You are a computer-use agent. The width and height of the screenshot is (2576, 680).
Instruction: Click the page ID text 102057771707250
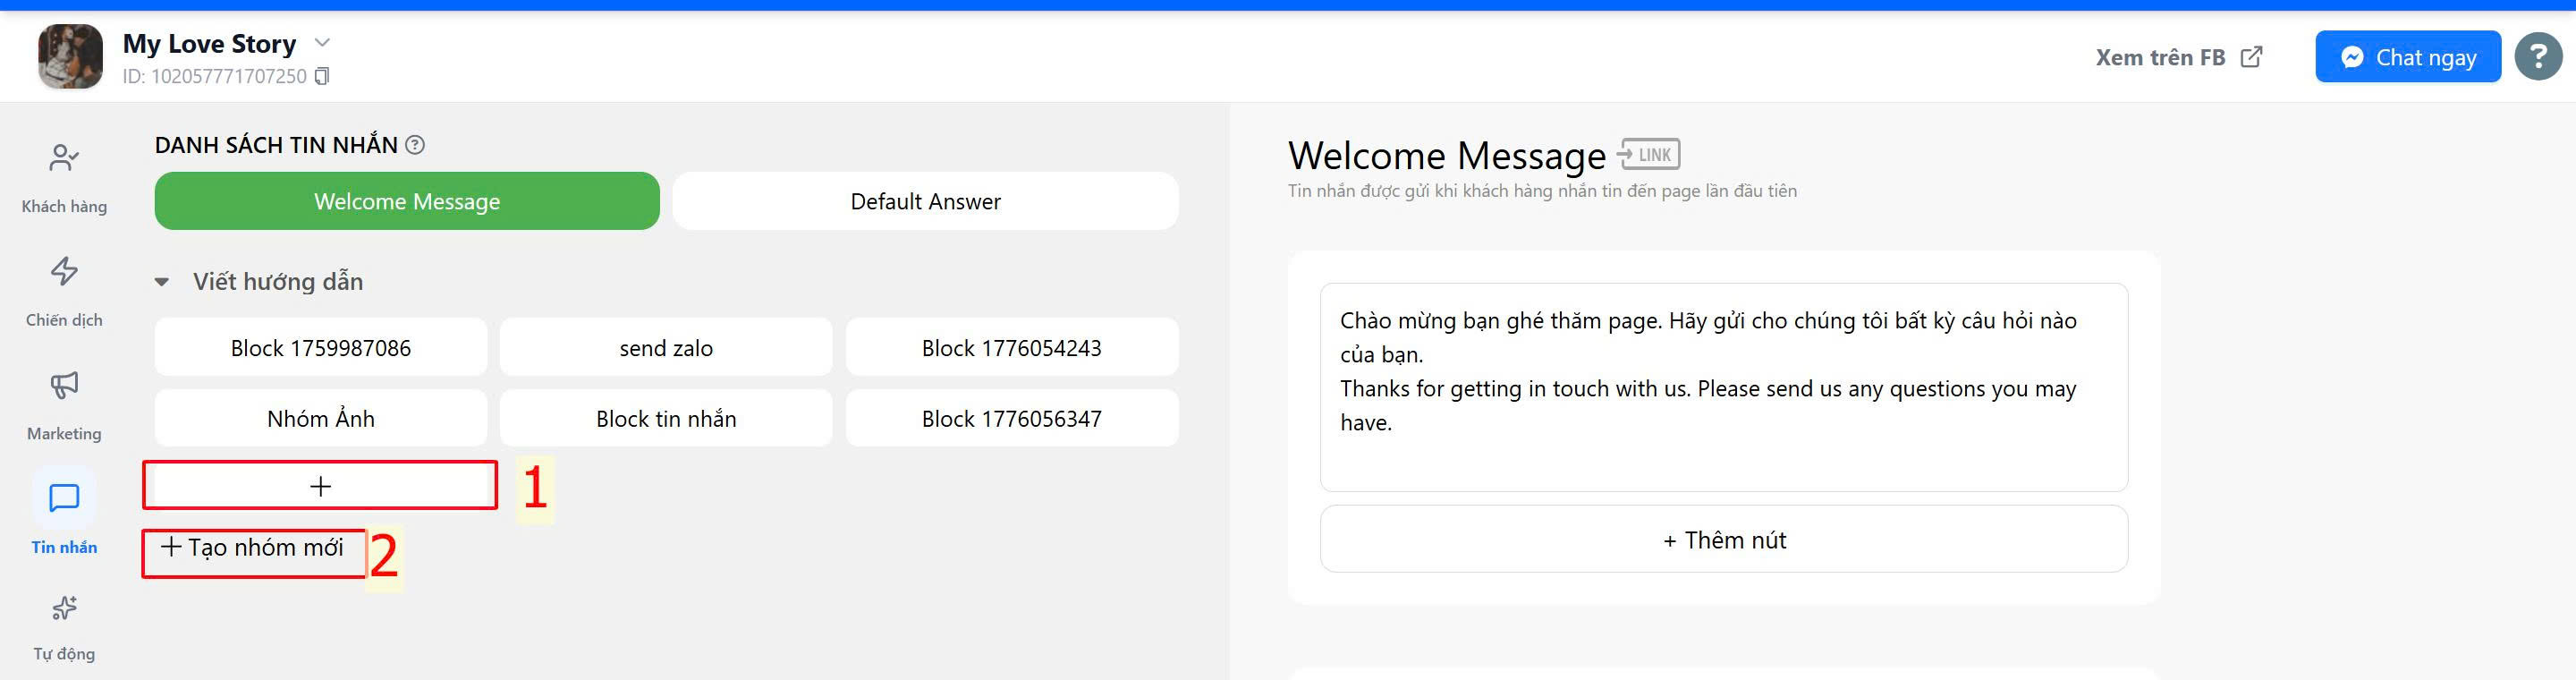(229, 76)
